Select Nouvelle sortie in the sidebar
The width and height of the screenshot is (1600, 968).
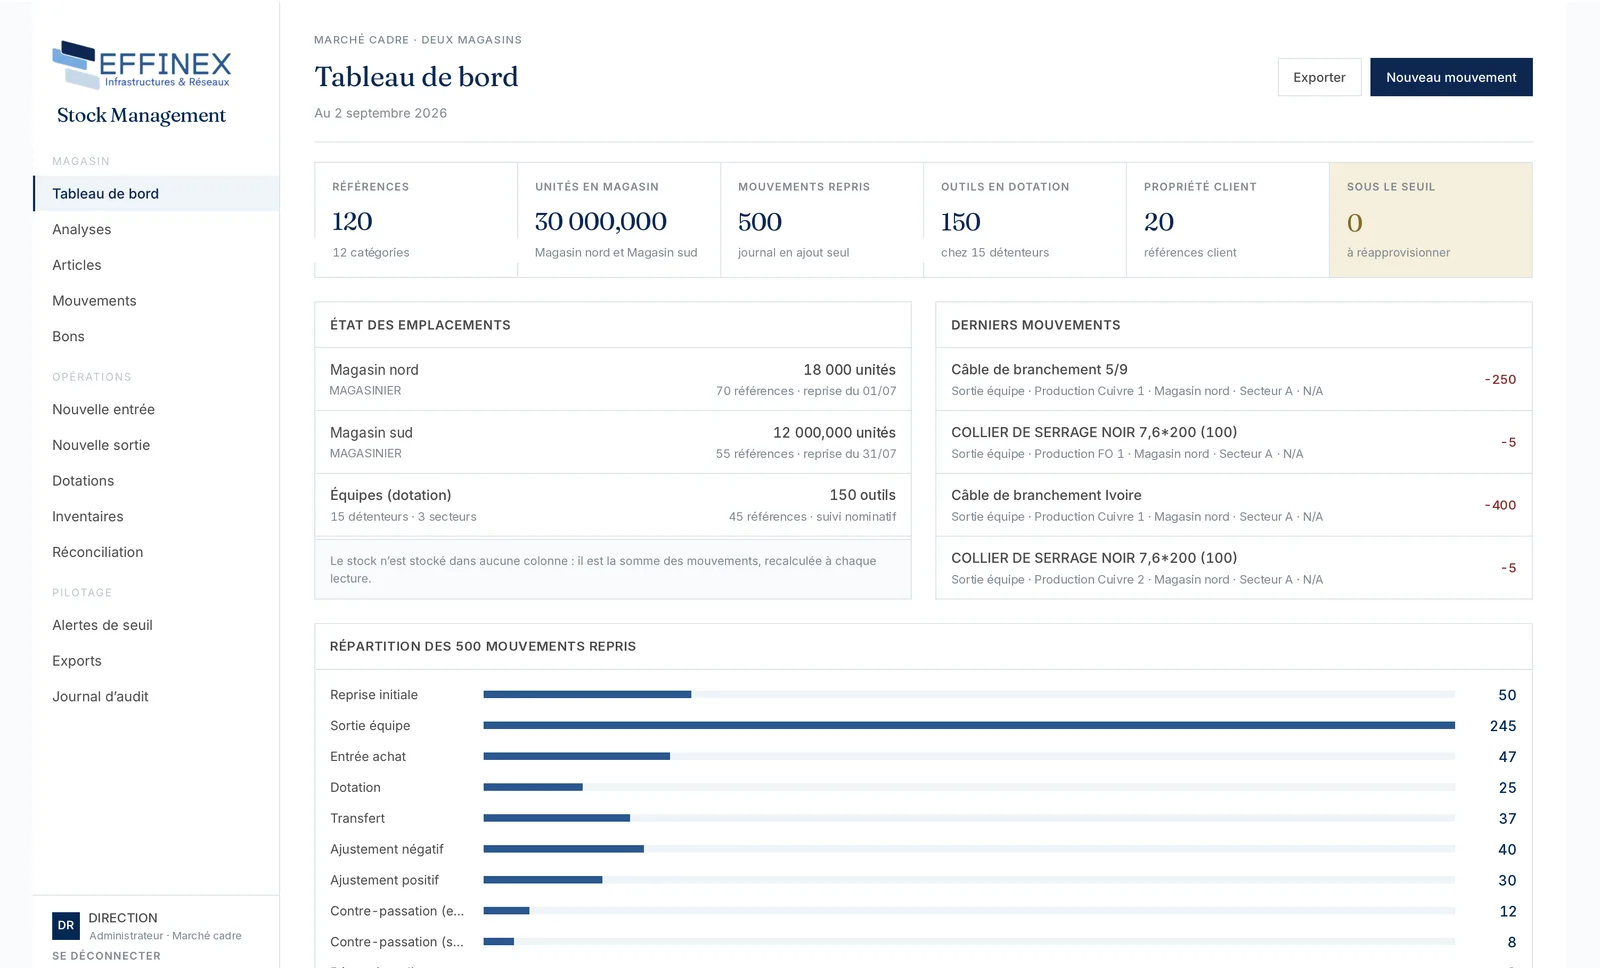[x=156, y=445]
